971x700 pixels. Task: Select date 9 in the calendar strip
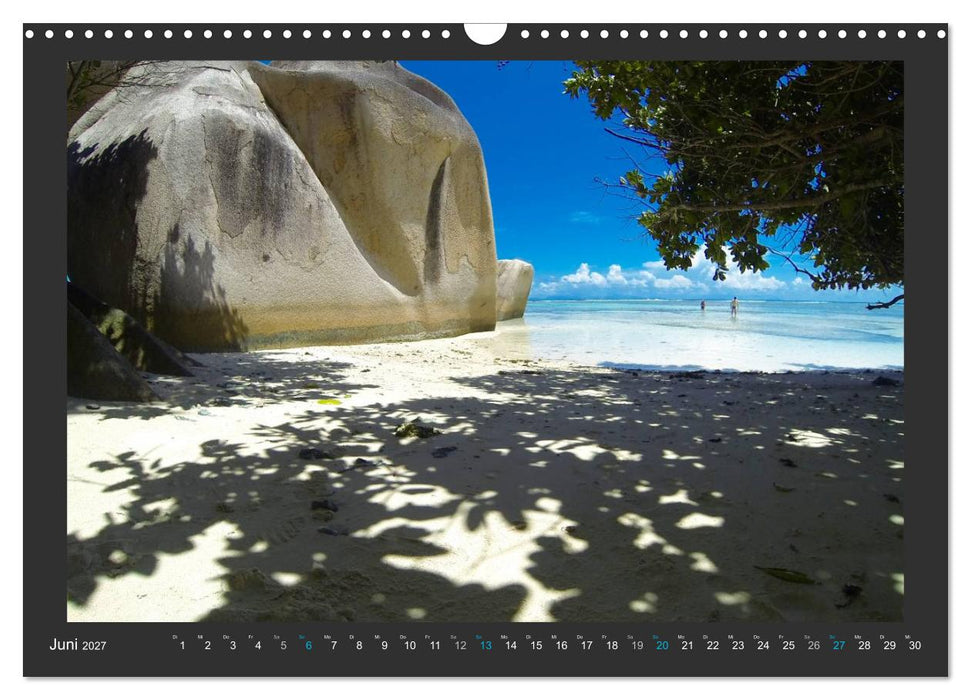(x=385, y=645)
